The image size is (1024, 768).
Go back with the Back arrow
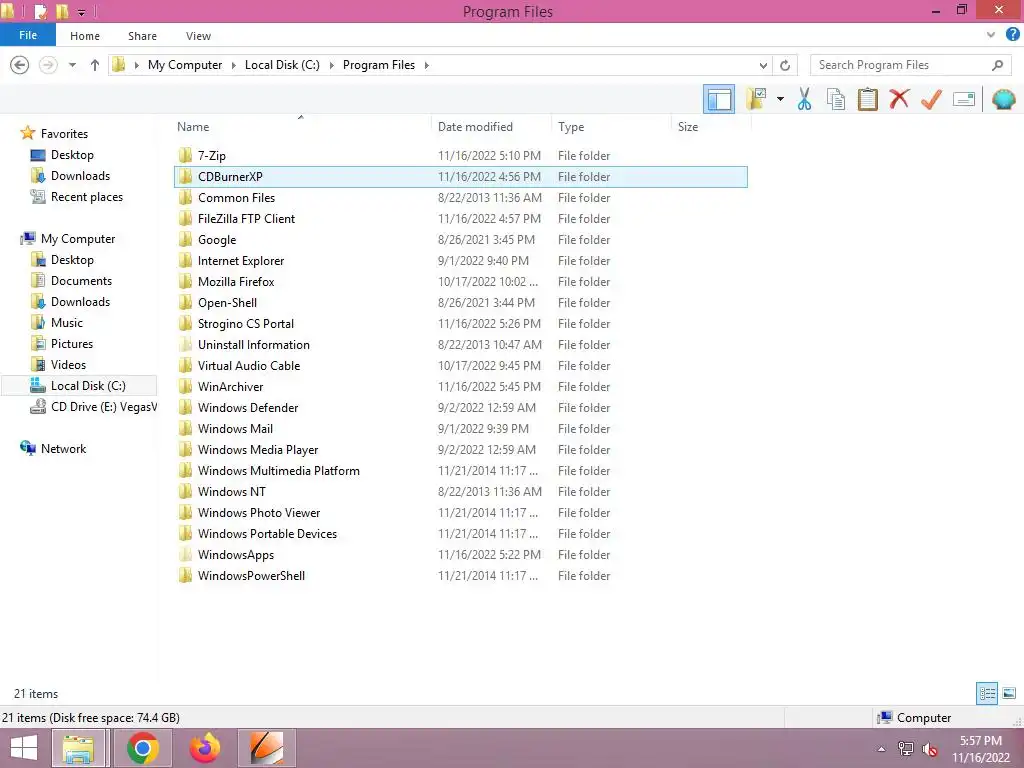point(20,65)
